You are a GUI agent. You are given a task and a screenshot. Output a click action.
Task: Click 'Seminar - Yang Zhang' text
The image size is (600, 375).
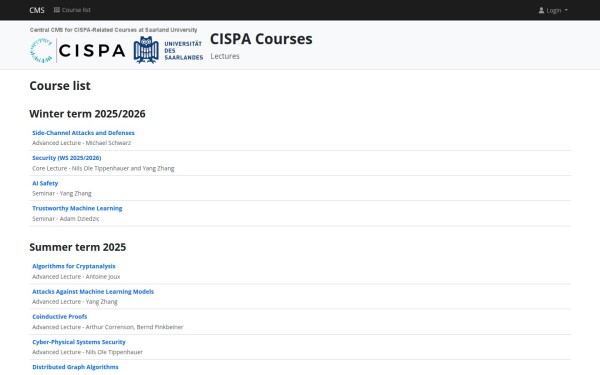click(x=62, y=193)
